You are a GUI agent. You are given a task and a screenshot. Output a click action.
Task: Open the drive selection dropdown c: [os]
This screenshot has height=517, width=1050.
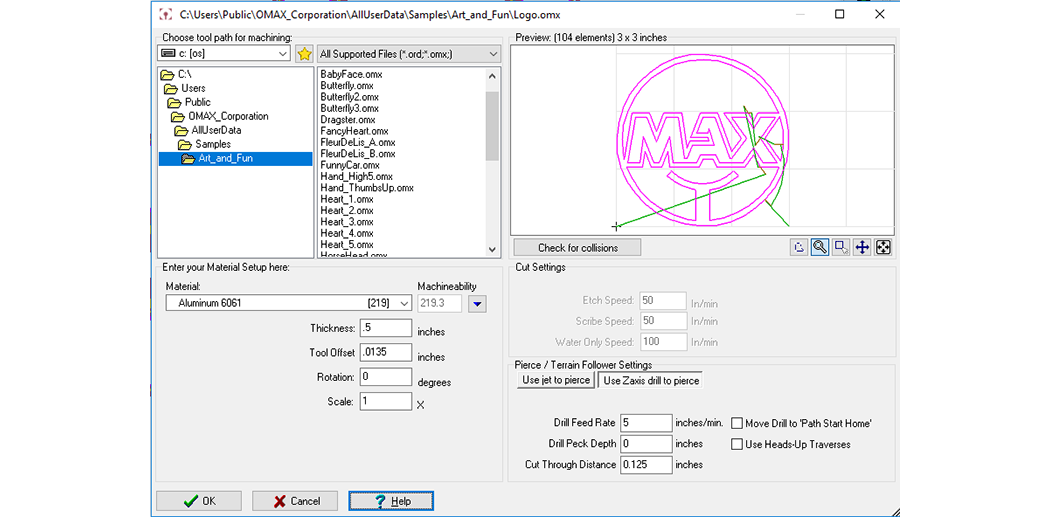coord(224,54)
